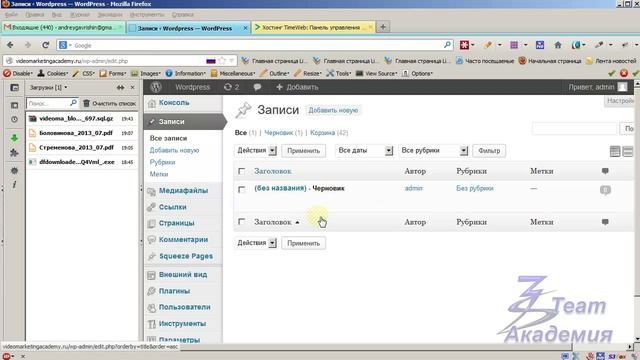Open the history clock sidebar icon
The height and width of the screenshot is (360, 640).
pos(14,120)
